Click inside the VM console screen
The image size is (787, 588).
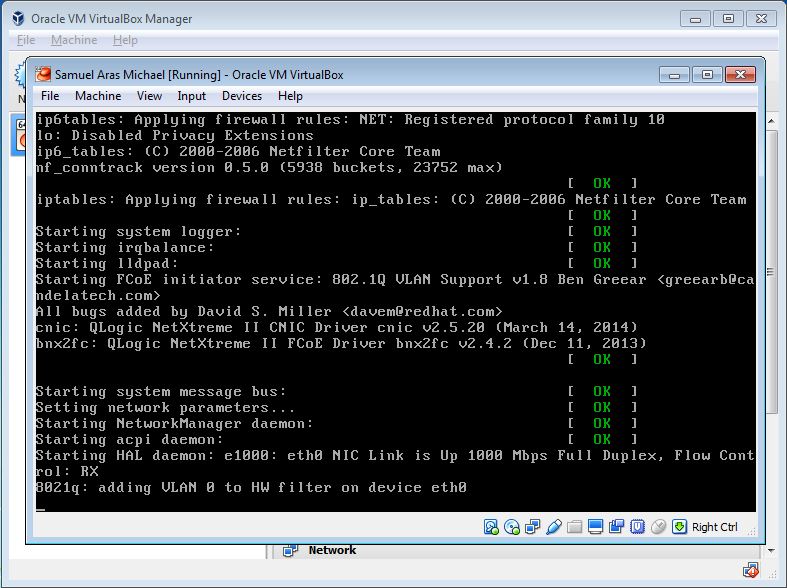tap(396, 312)
